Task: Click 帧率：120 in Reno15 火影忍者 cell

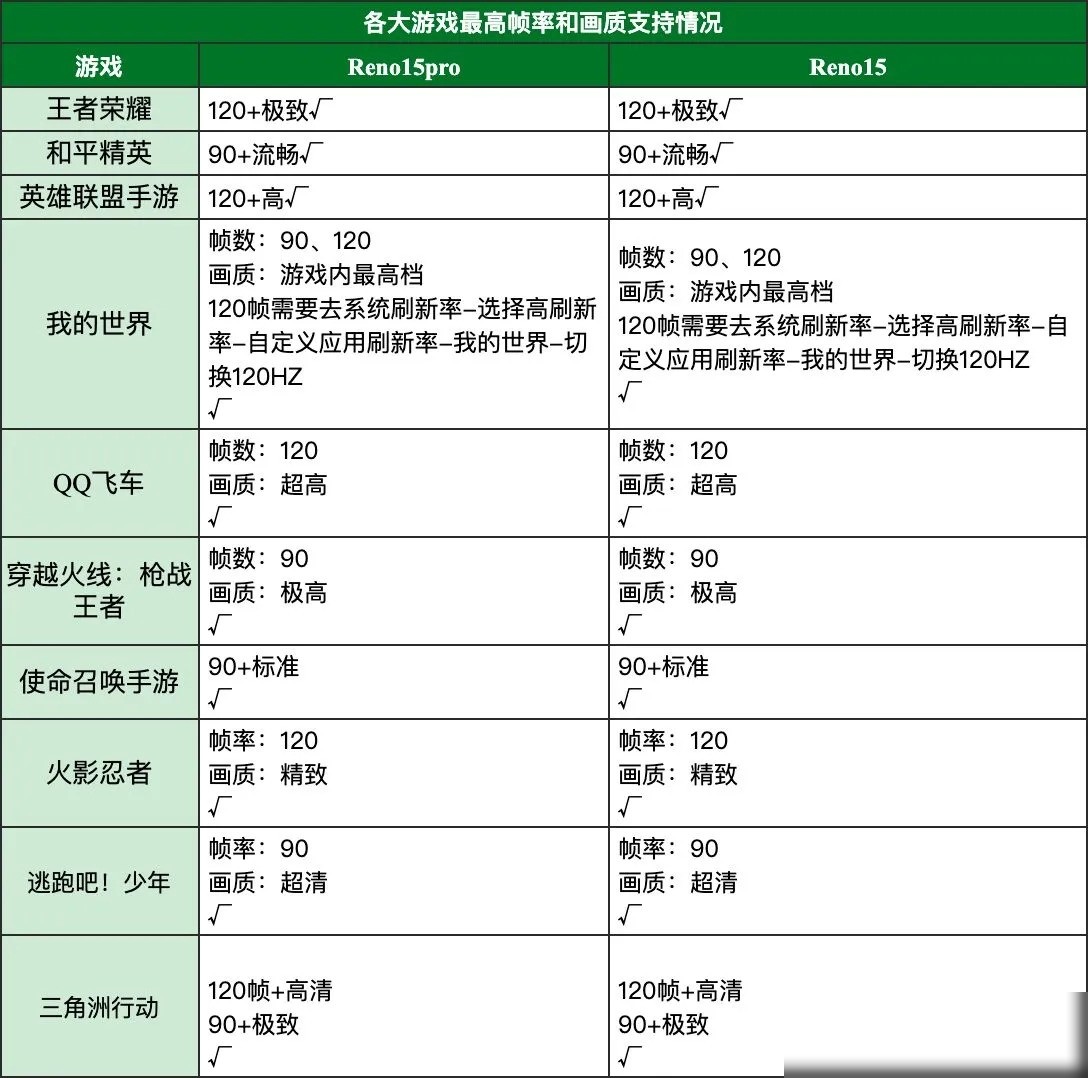Action: tap(673, 740)
